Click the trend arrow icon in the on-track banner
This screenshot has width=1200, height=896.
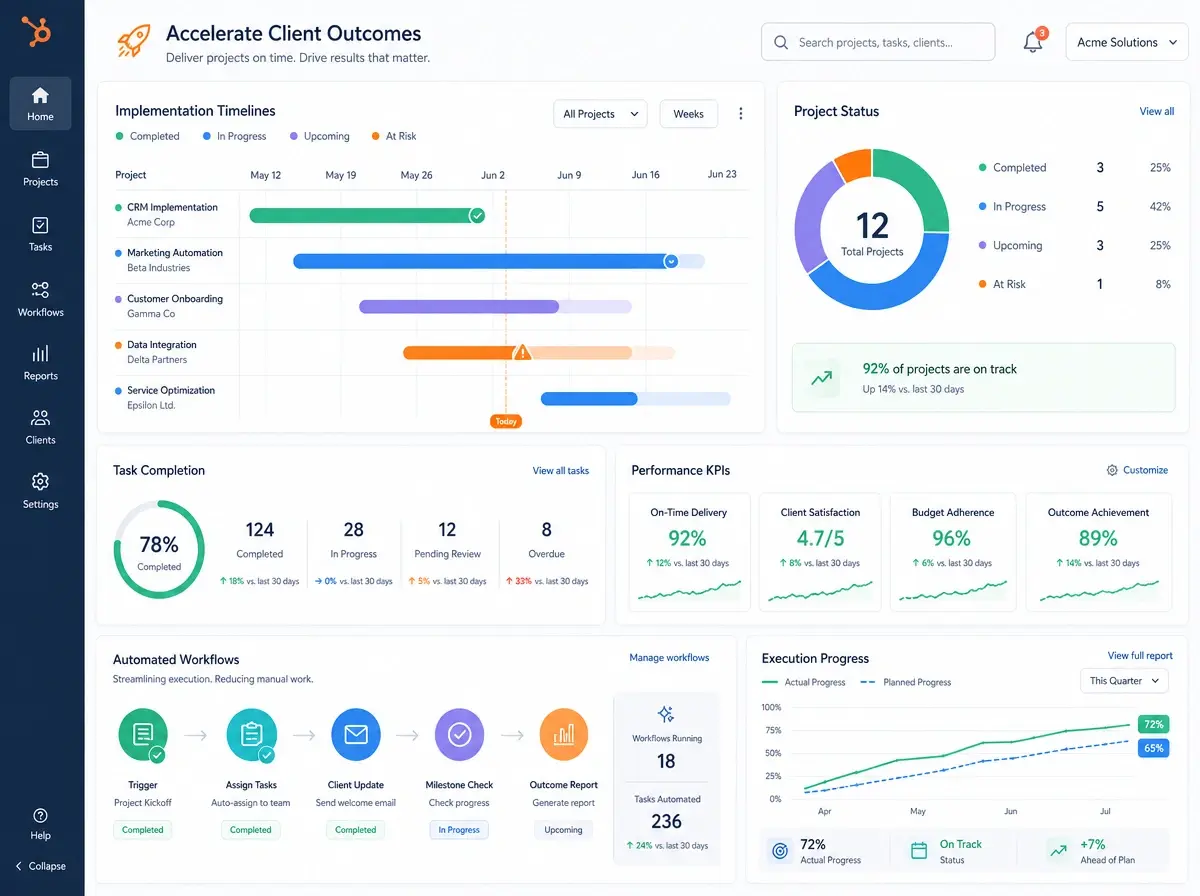tap(822, 378)
